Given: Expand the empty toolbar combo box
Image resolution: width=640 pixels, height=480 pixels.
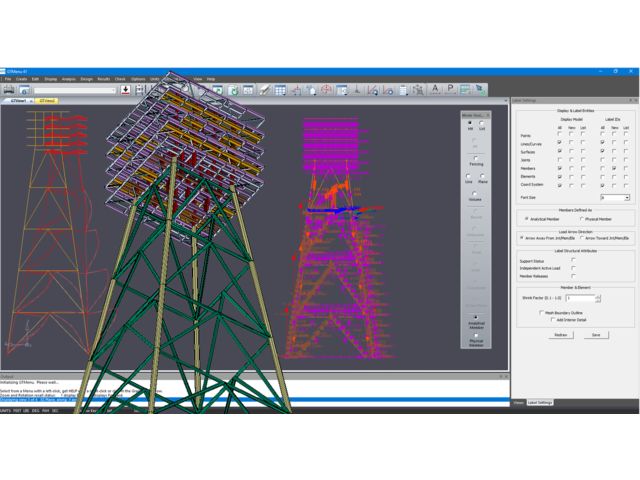Looking at the screenshot, I should coord(113,90).
